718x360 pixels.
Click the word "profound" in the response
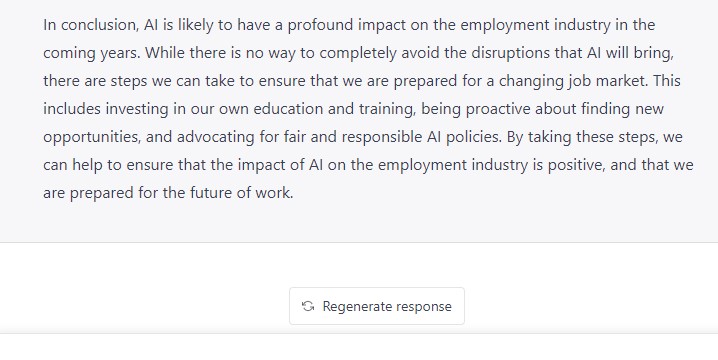(x=320, y=25)
